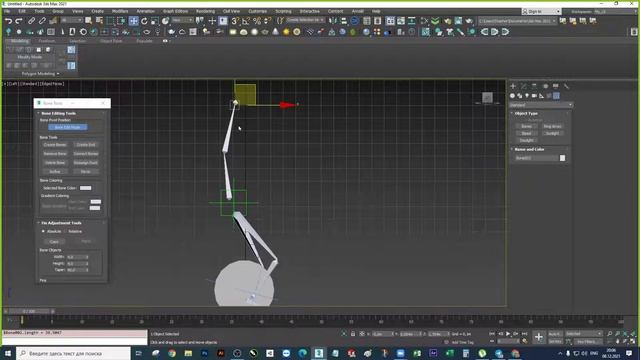Activate the Select and Move tool
Viewport: 640px width, 360px height.
pos(133,20)
